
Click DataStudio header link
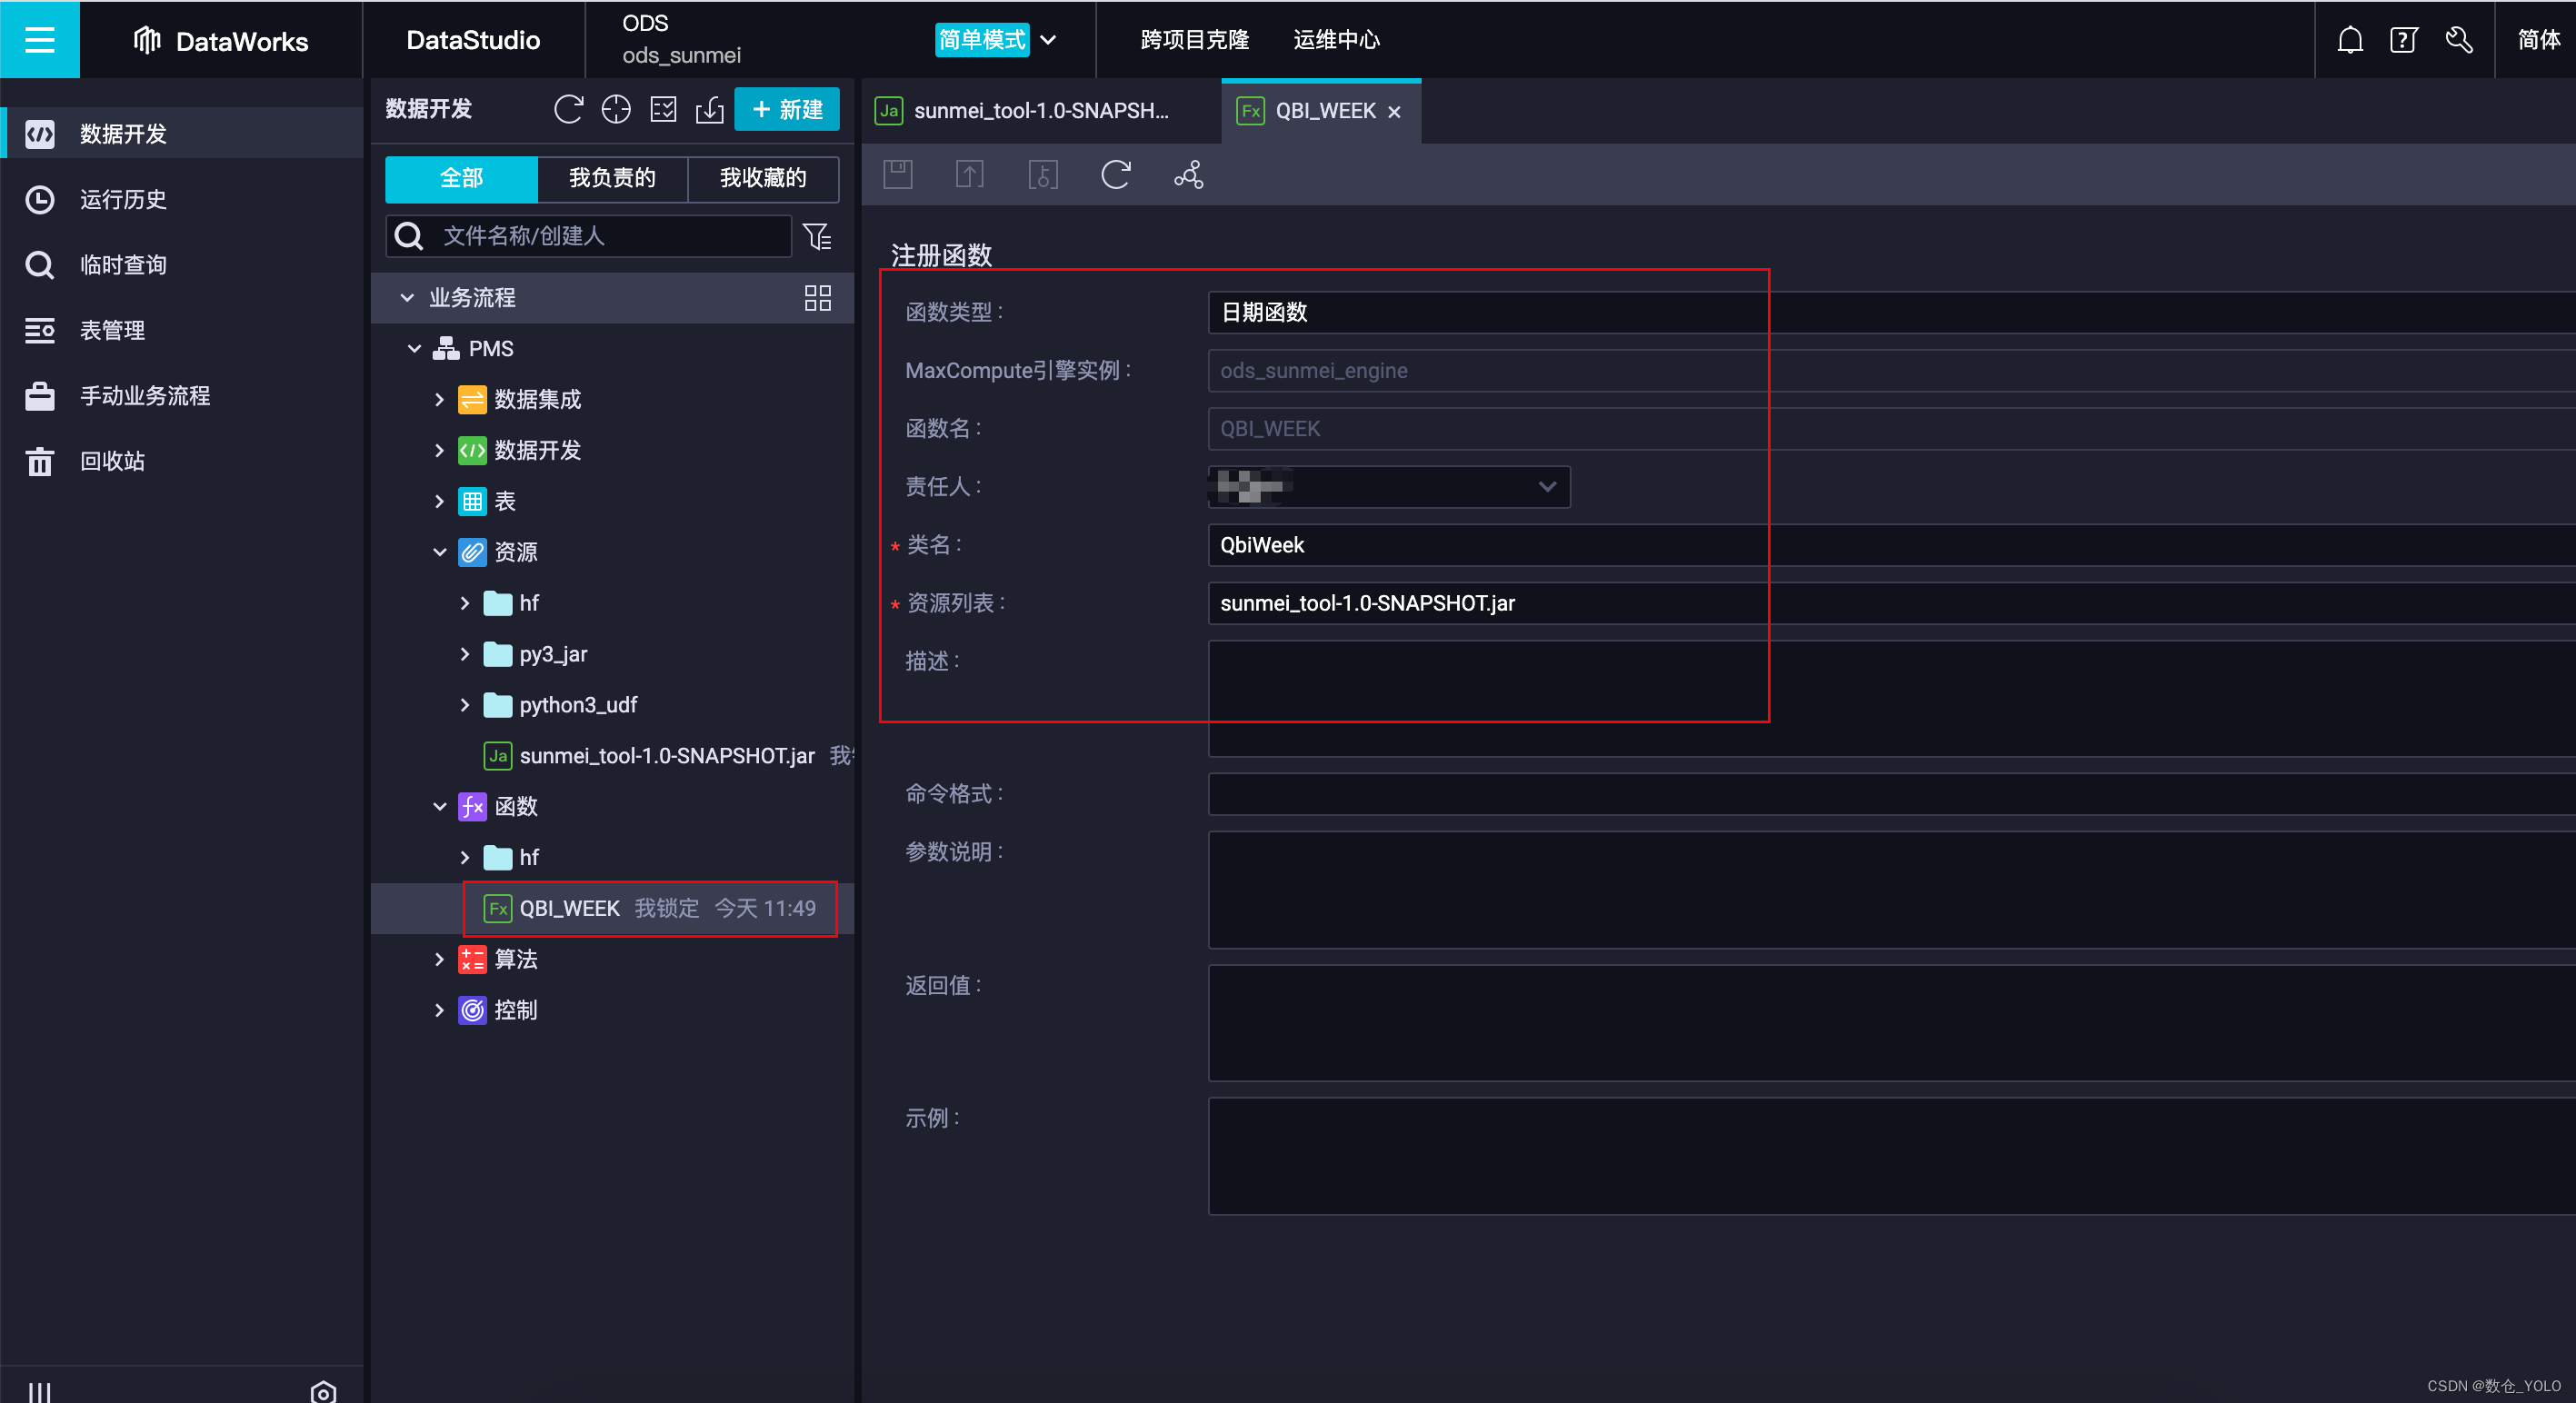coord(473,40)
